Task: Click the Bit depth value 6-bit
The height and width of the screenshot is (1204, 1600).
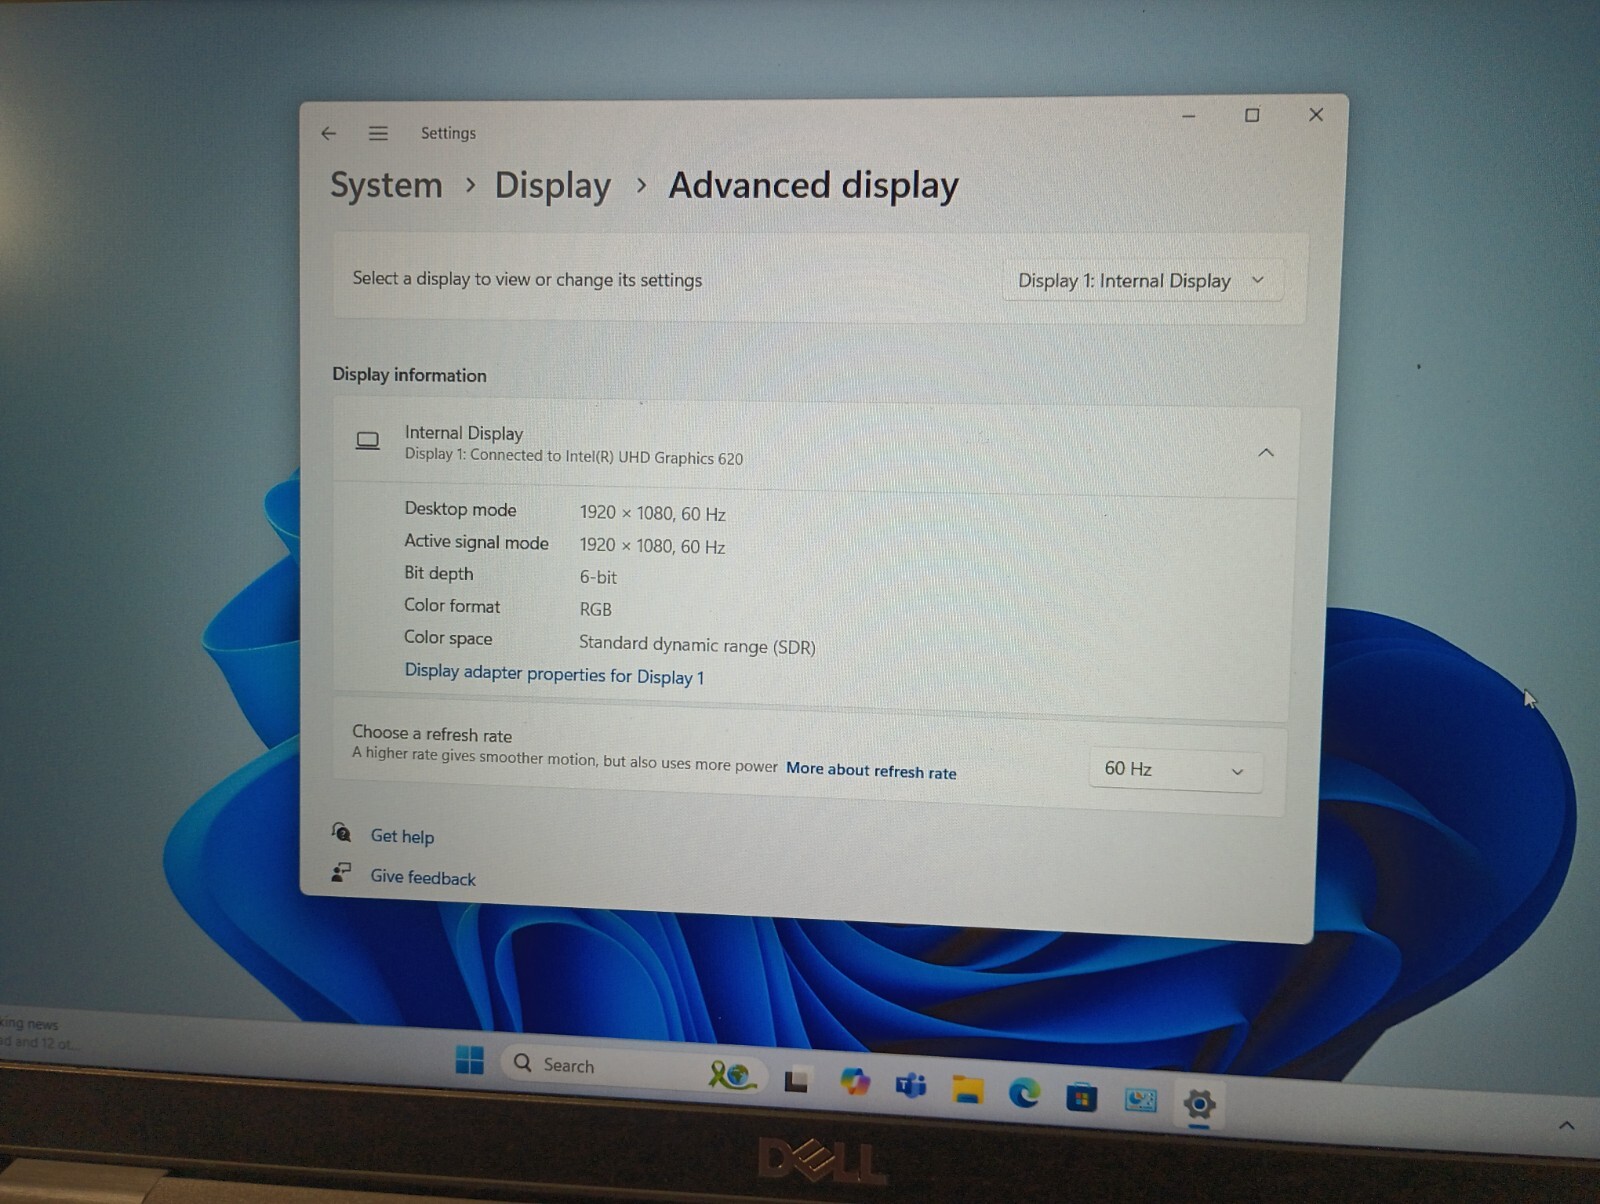Action: pyautogui.click(x=598, y=577)
